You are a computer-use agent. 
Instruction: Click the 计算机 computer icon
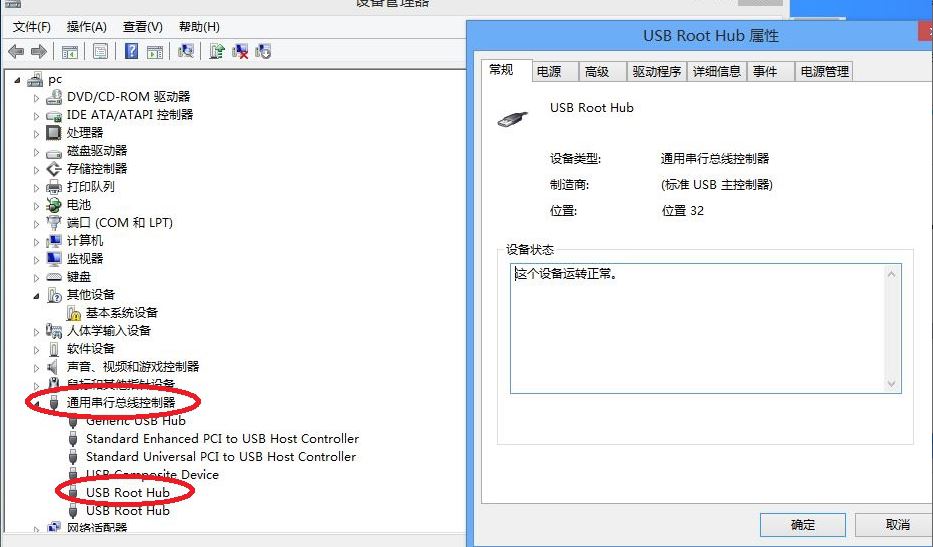click(x=54, y=240)
